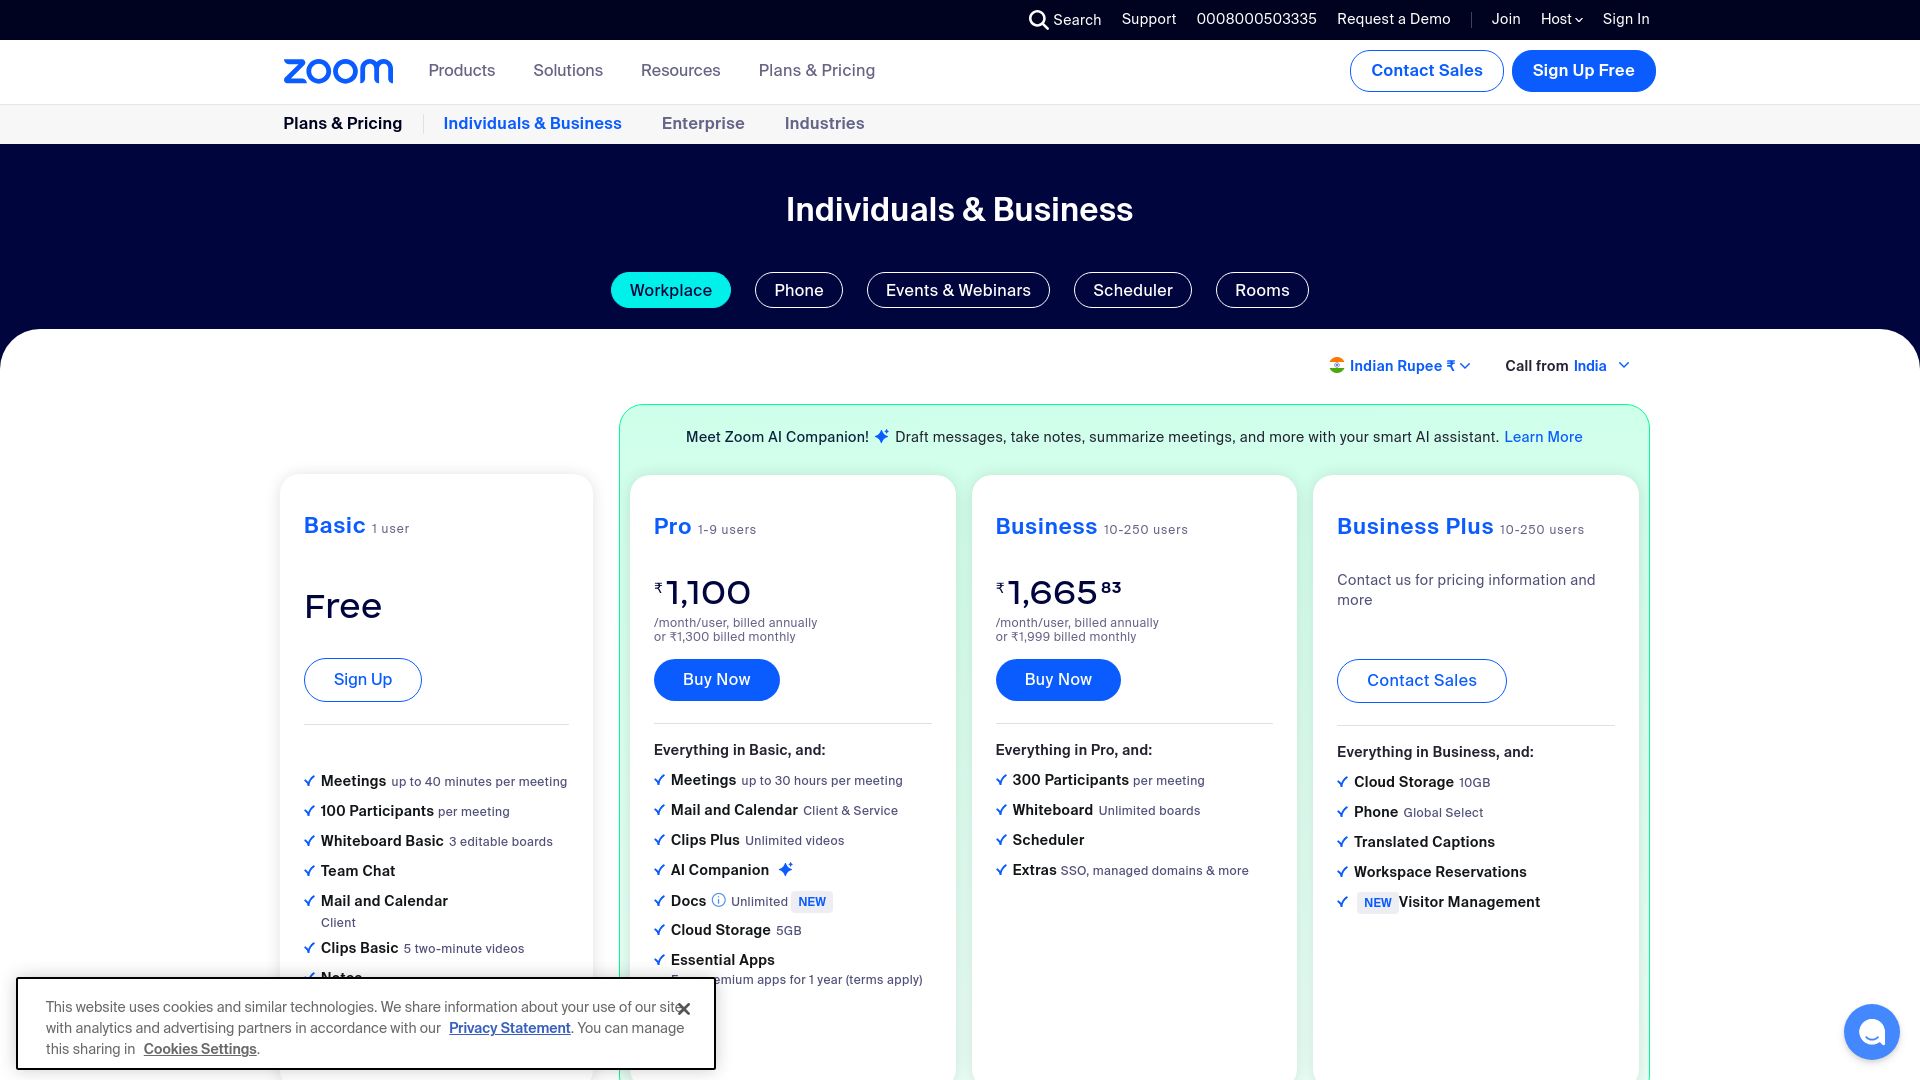
Task: Click the Request a Demo link
Action: coord(1394,19)
